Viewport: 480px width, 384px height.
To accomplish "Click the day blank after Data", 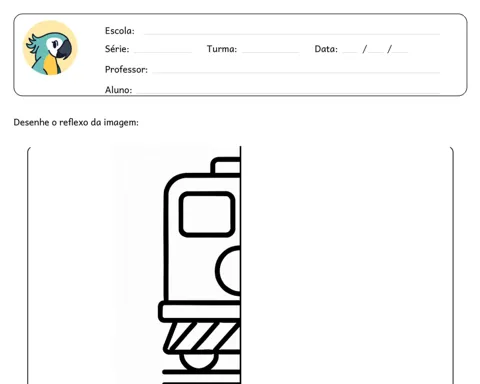I will click(350, 52).
